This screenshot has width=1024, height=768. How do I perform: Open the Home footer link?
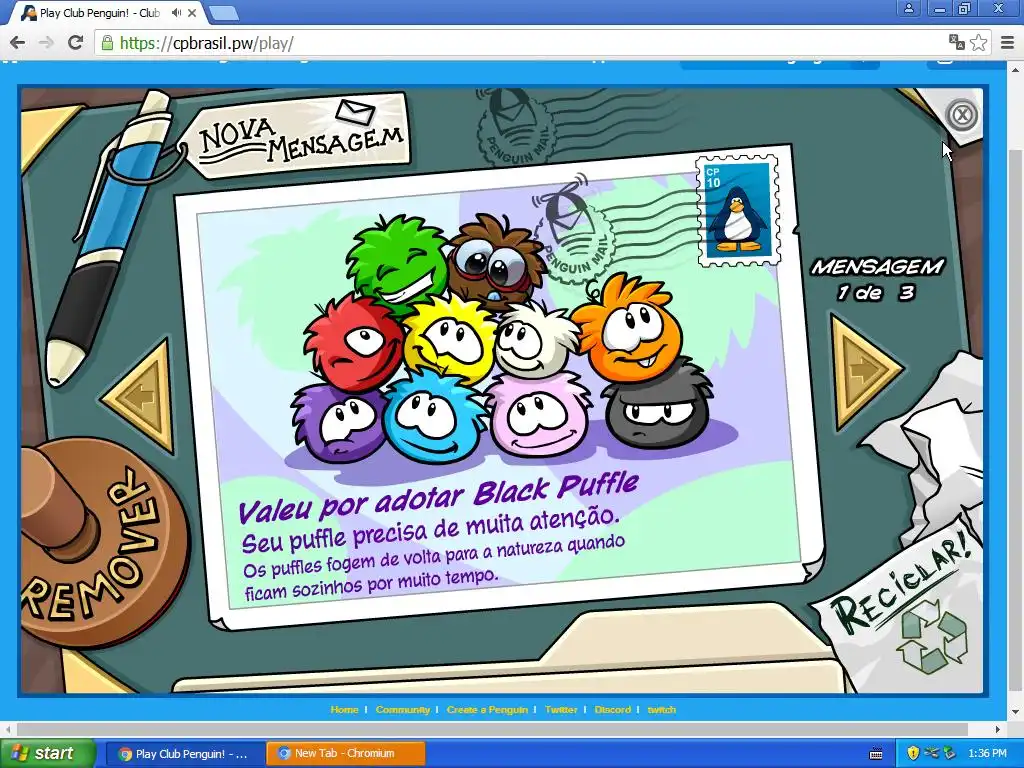pyautogui.click(x=344, y=710)
